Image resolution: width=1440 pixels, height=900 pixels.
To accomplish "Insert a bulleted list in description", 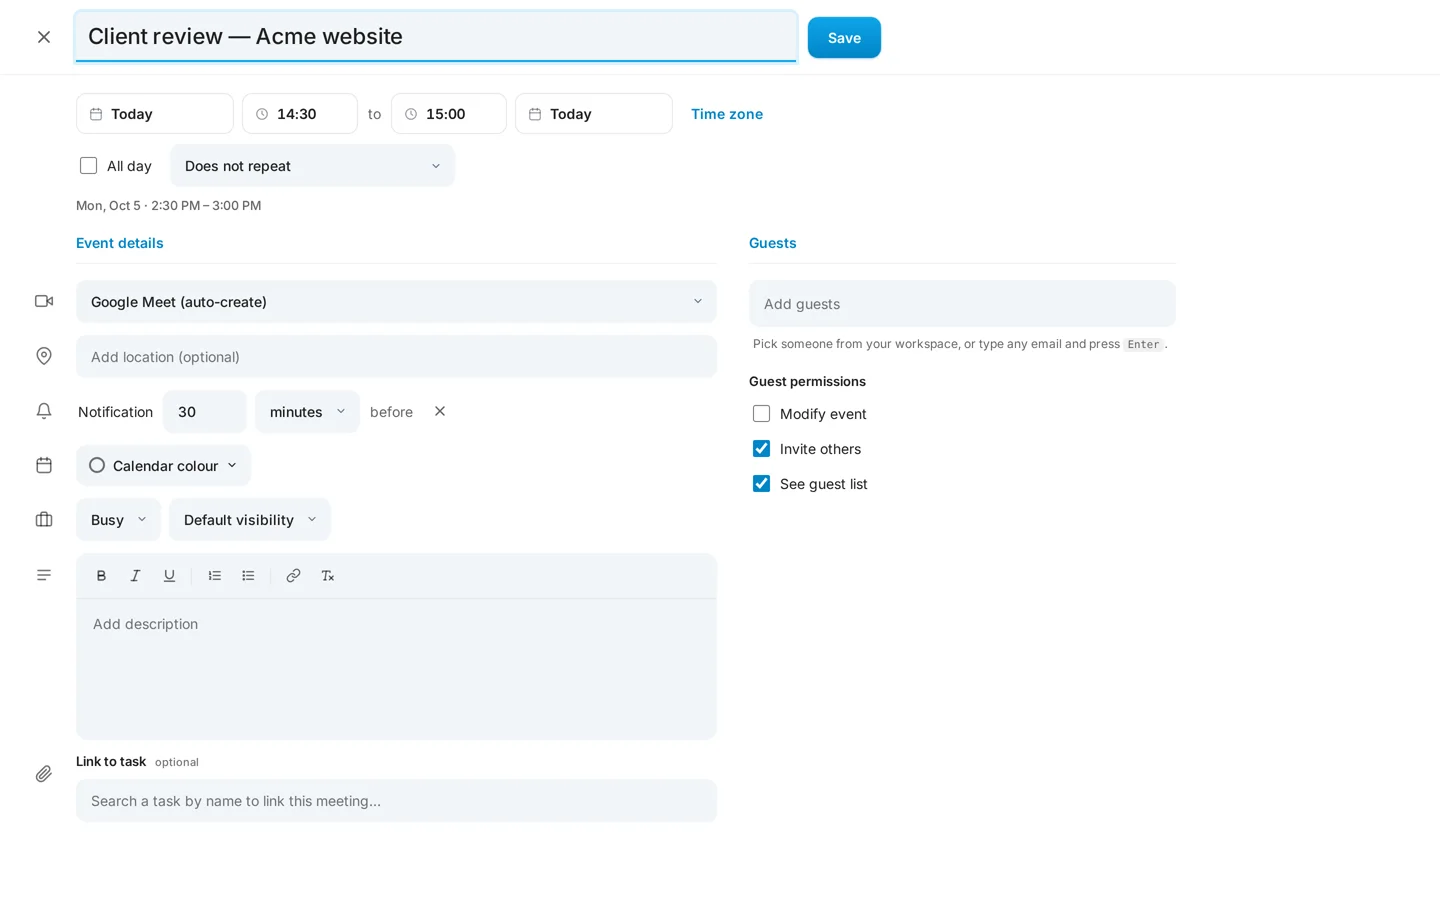I will click(x=248, y=576).
